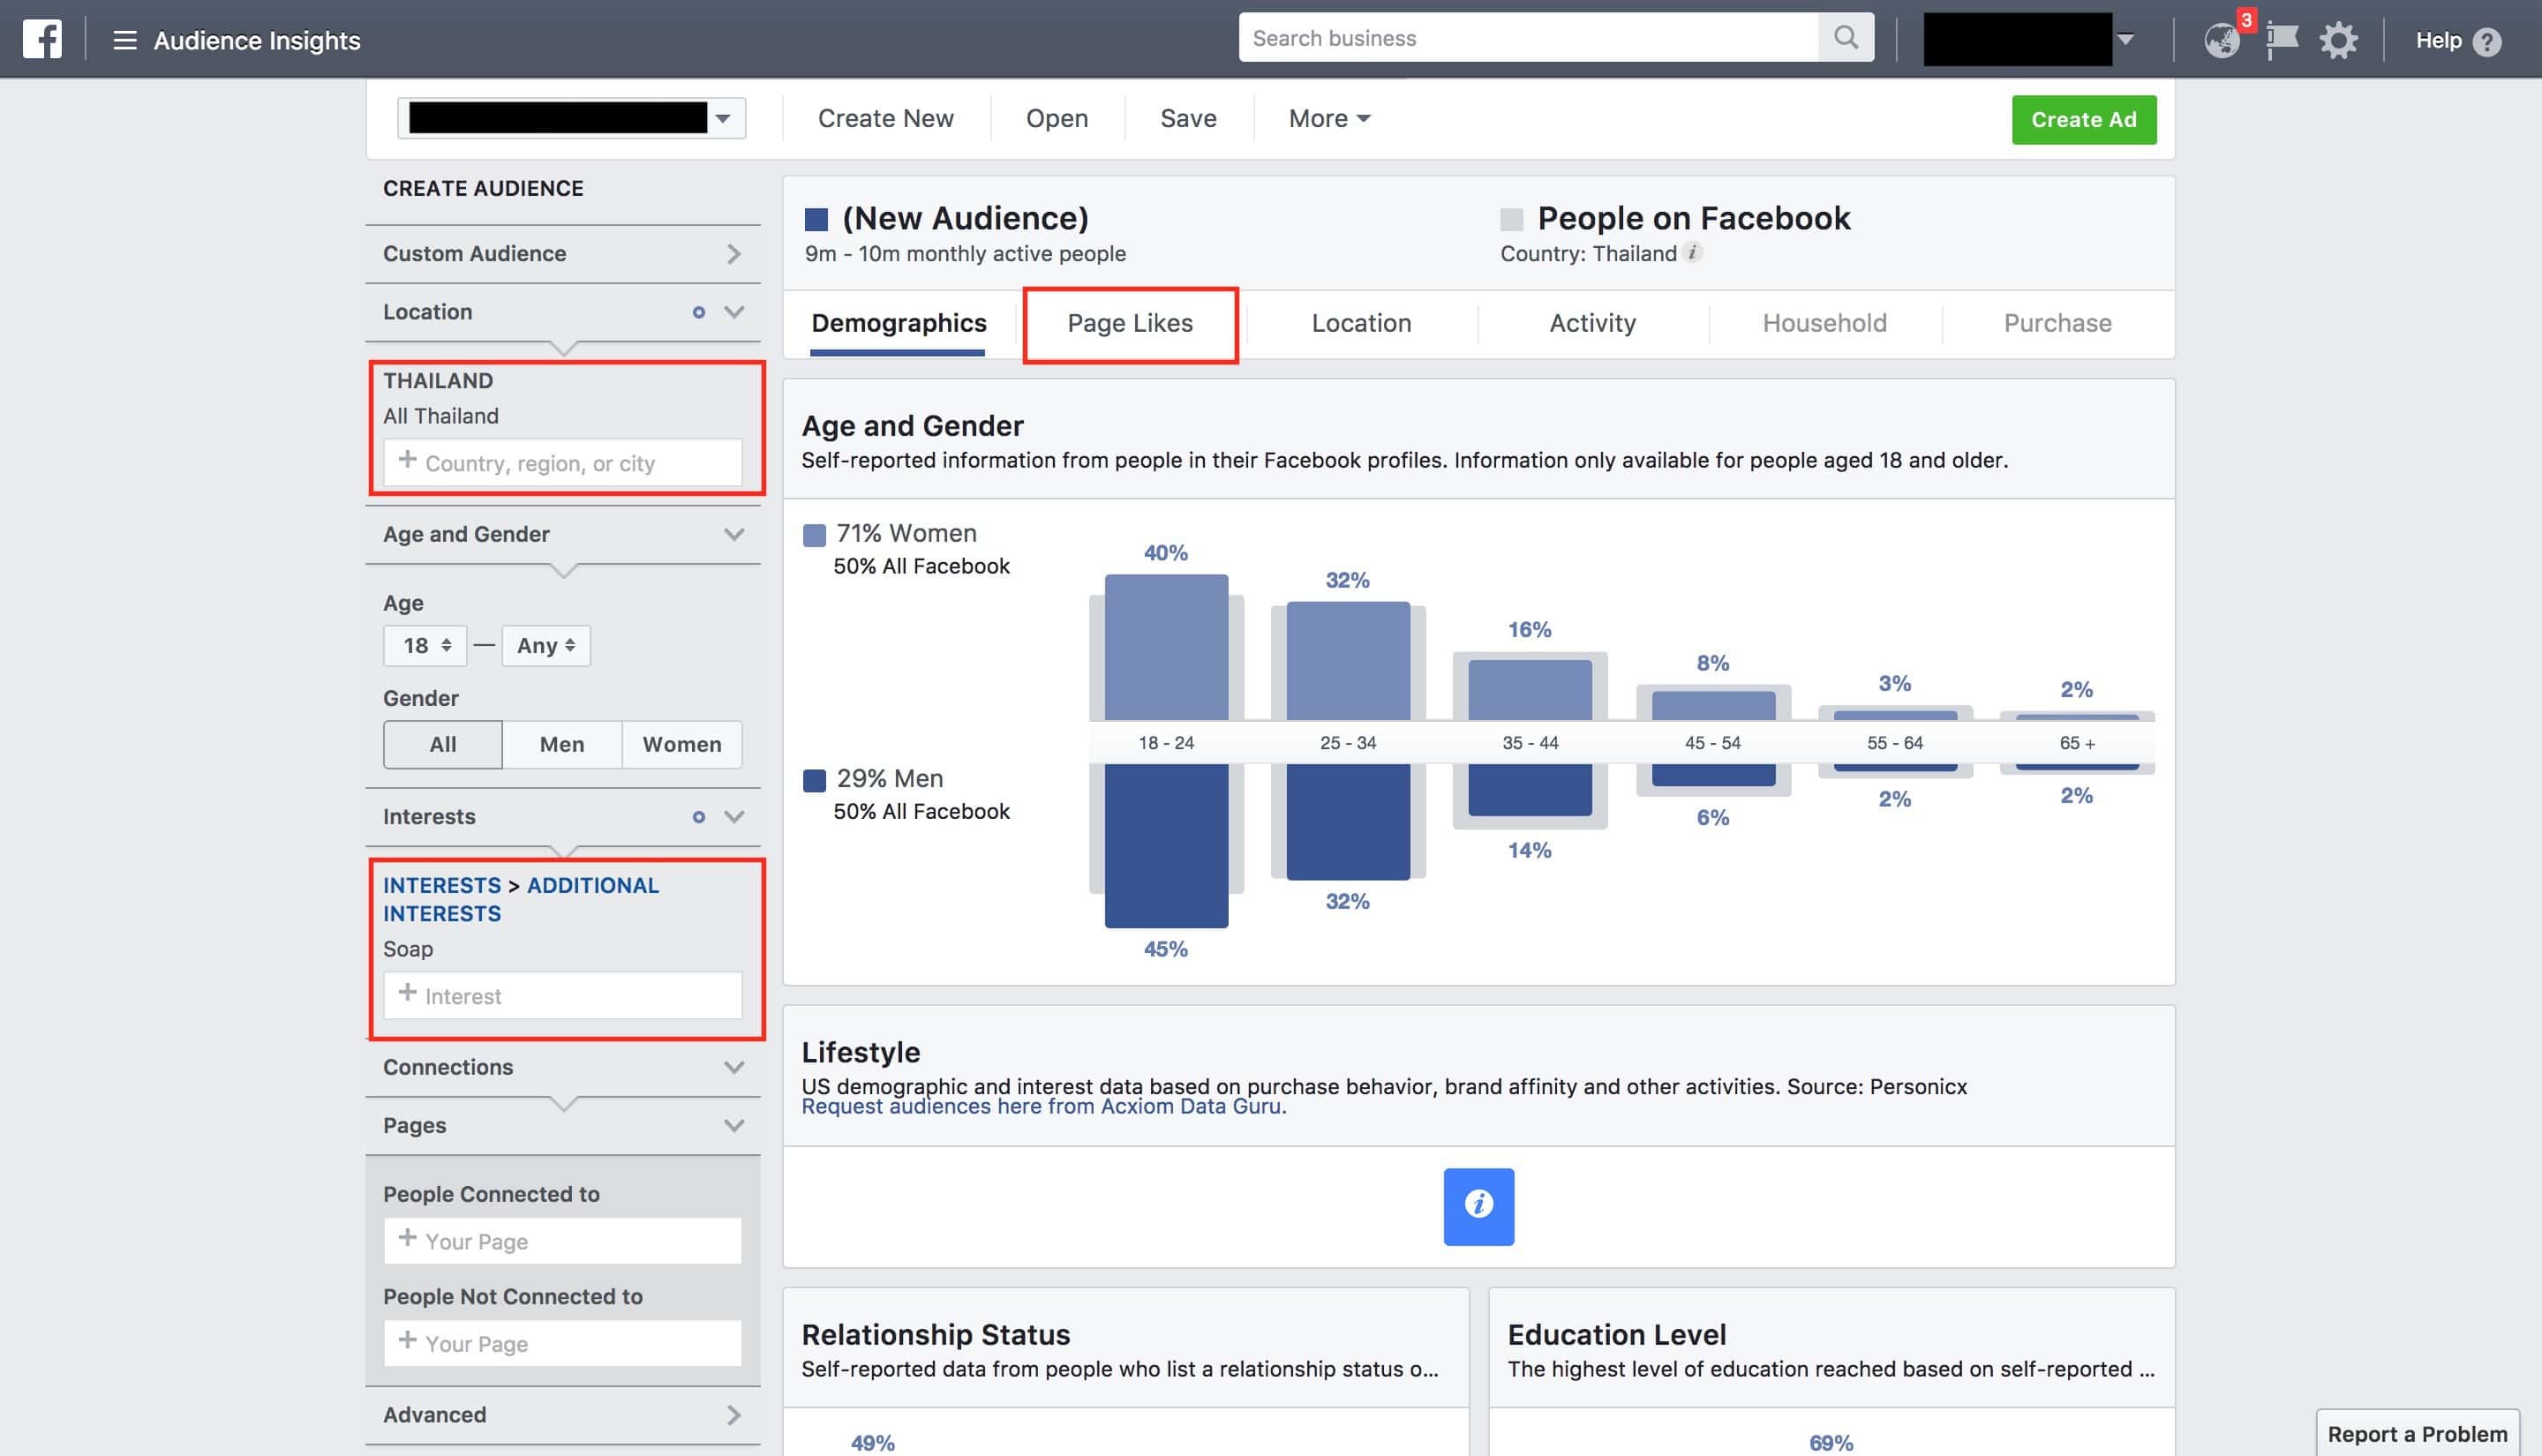The image size is (2542, 1456).
Task: Click the search magnifier icon
Action: 1846,38
